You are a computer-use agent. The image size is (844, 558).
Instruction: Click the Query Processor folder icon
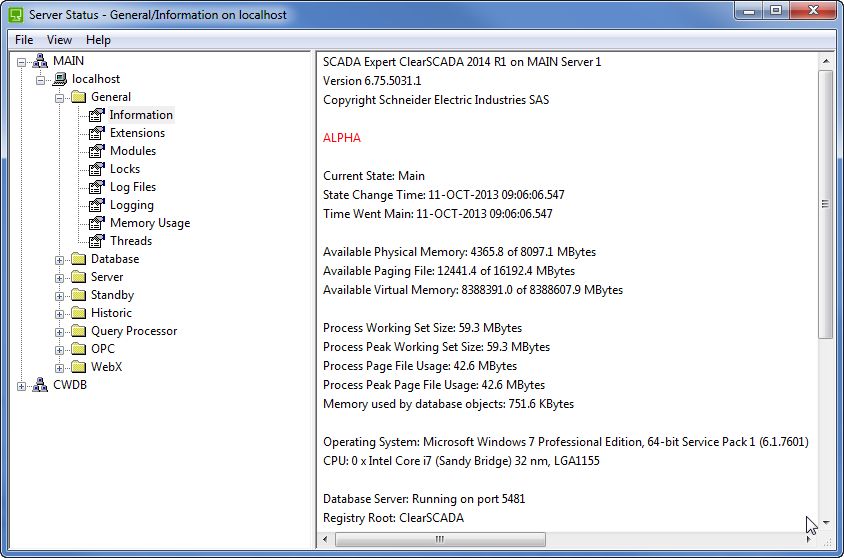79,331
